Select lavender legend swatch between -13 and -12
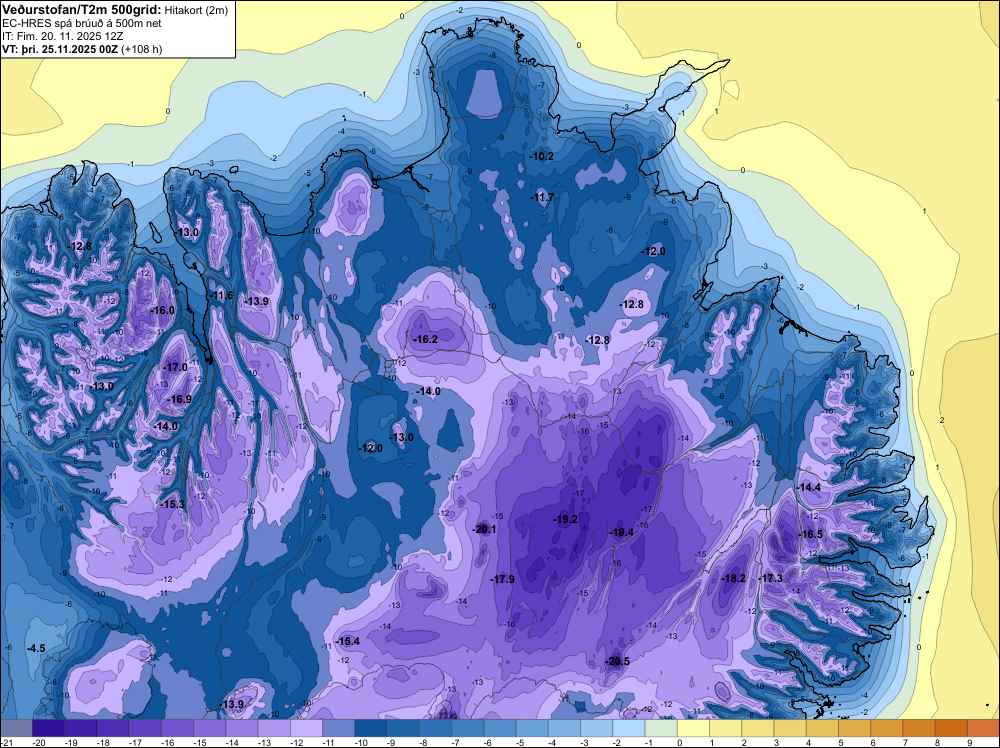The image size is (1000, 748). click(x=274, y=728)
